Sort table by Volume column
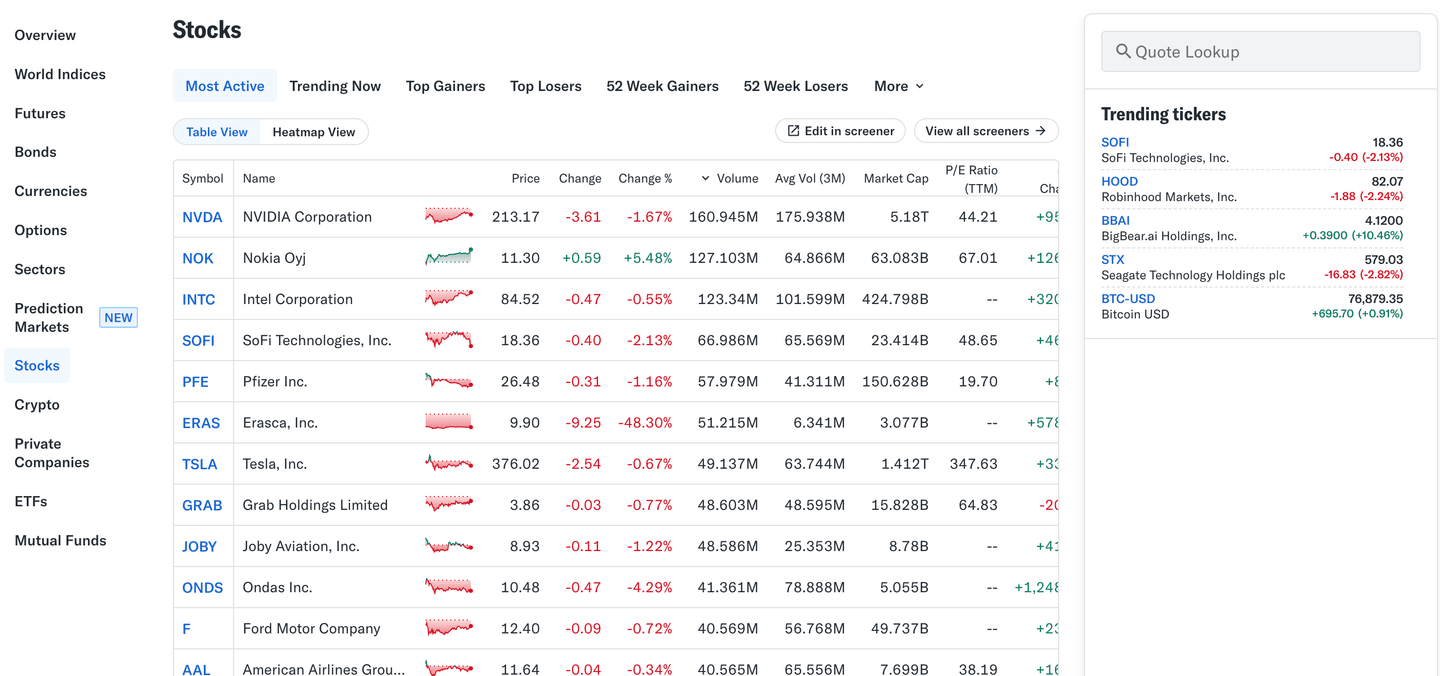Viewport: 1440px width, 676px height. pos(730,178)
